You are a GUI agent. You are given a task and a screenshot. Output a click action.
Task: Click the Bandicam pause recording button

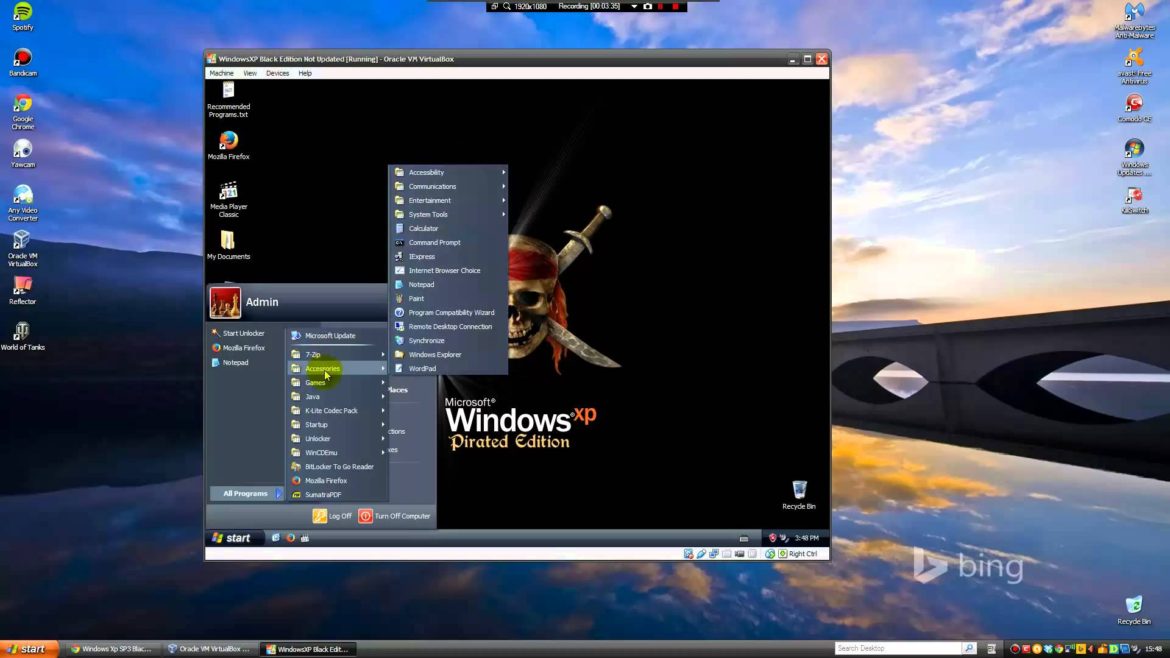click(x=661, y=6)
